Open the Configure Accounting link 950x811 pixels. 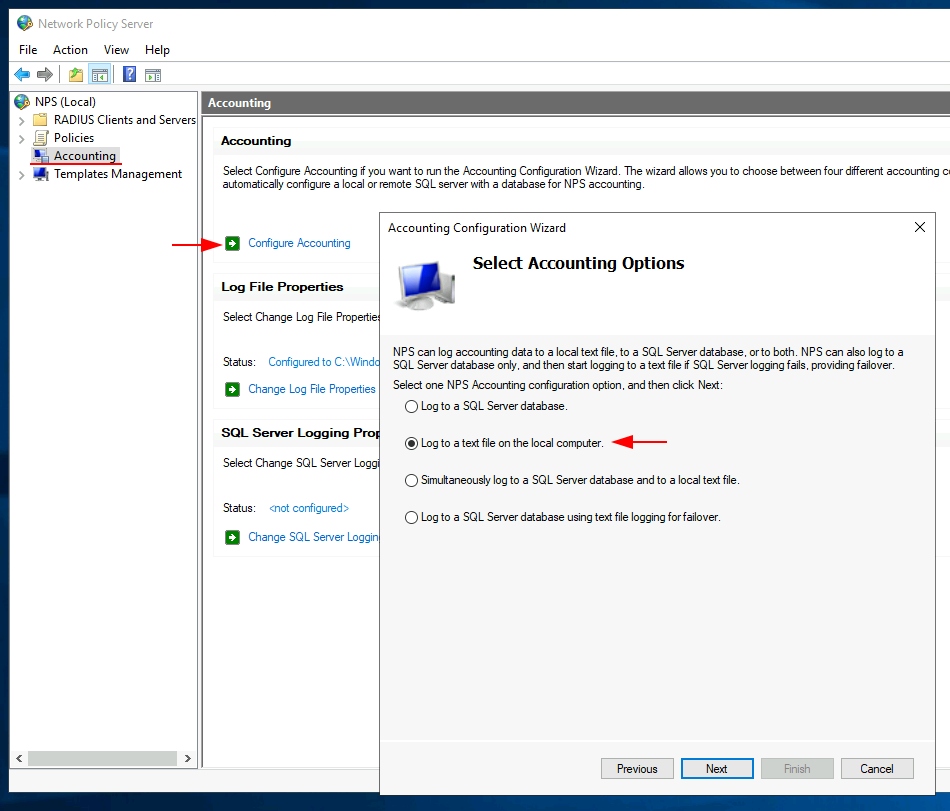299,243
